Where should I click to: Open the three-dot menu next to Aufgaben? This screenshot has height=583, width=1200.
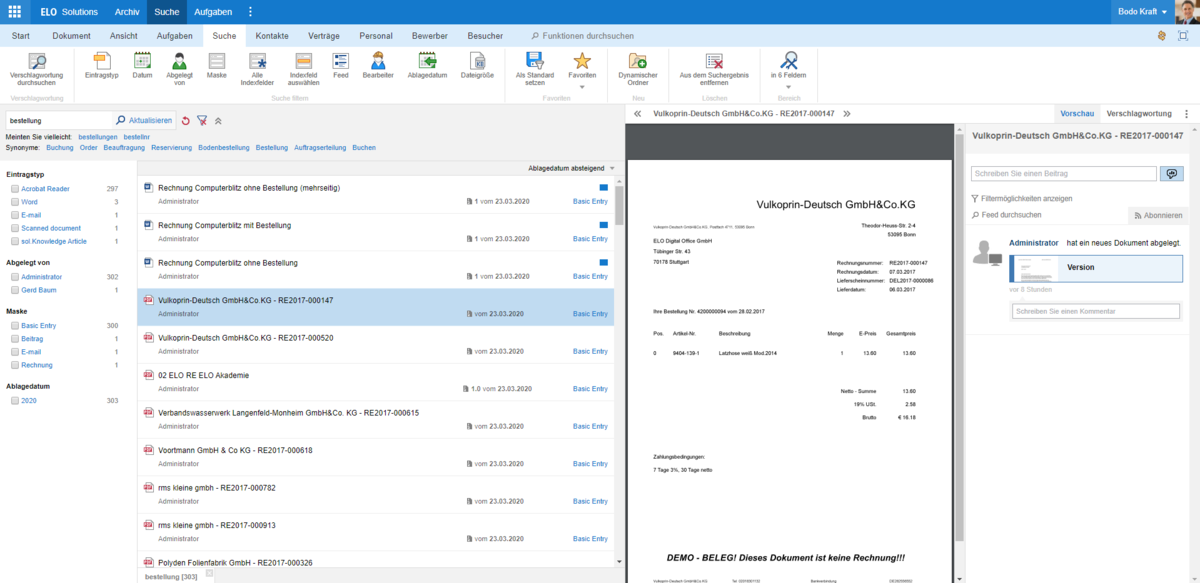click(x=250, y=12)
